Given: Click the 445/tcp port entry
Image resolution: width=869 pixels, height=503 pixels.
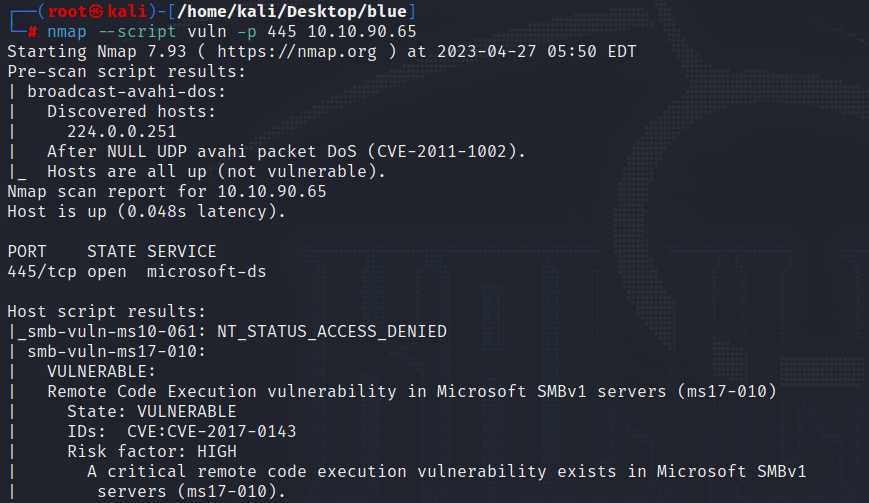Looking at the screenshot, I should click(42, 271).
